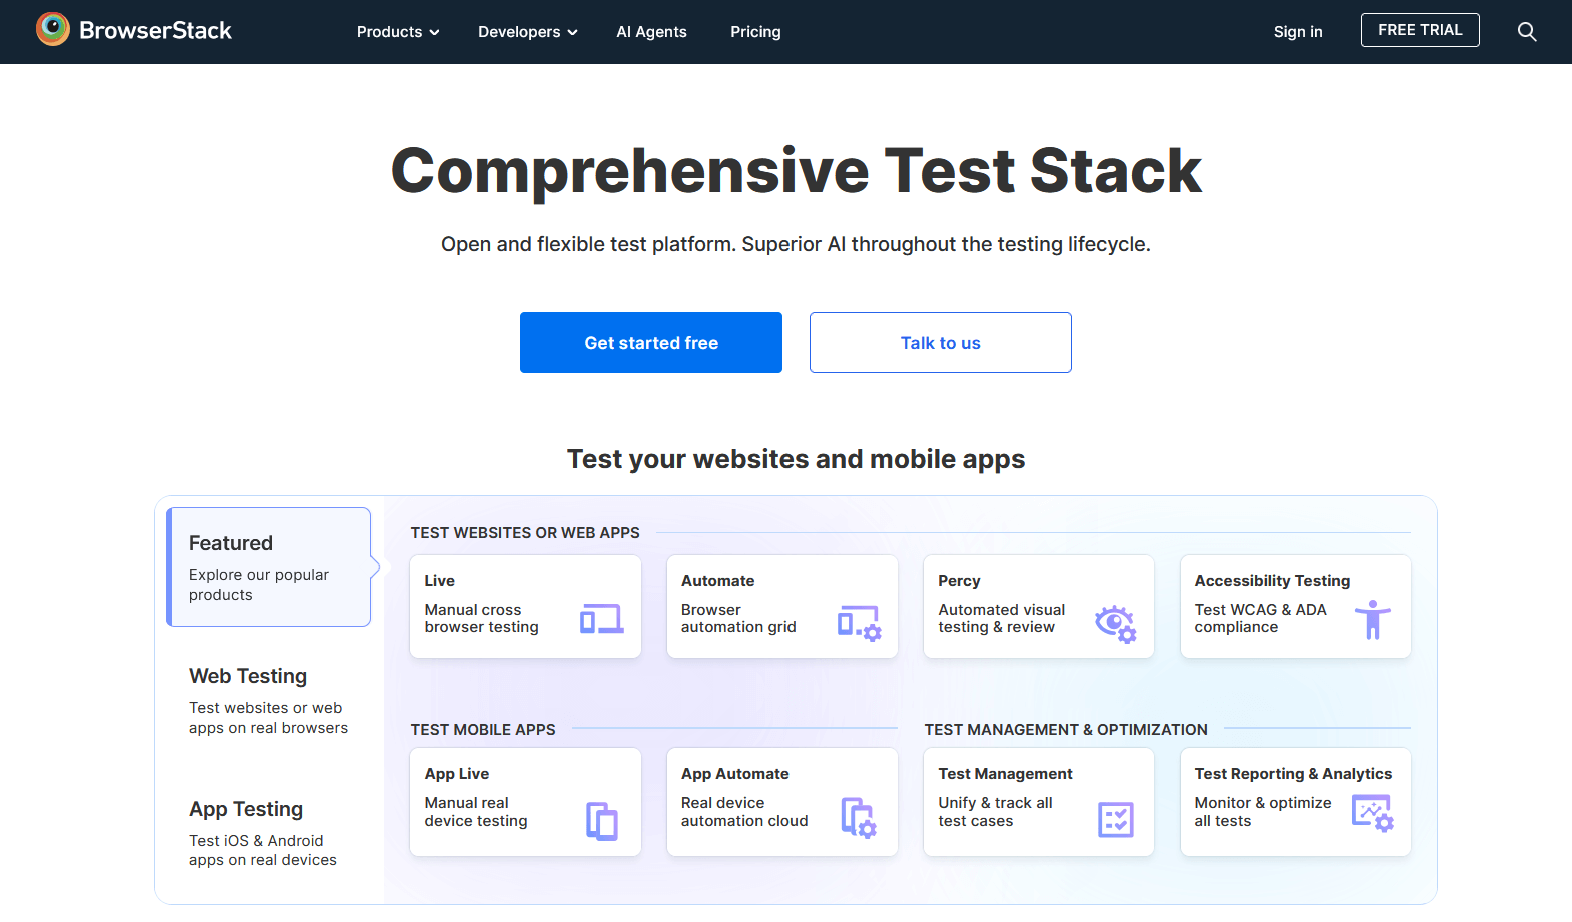
Task: Click the Automate browser grid icon
Action: tap(859, 622)
